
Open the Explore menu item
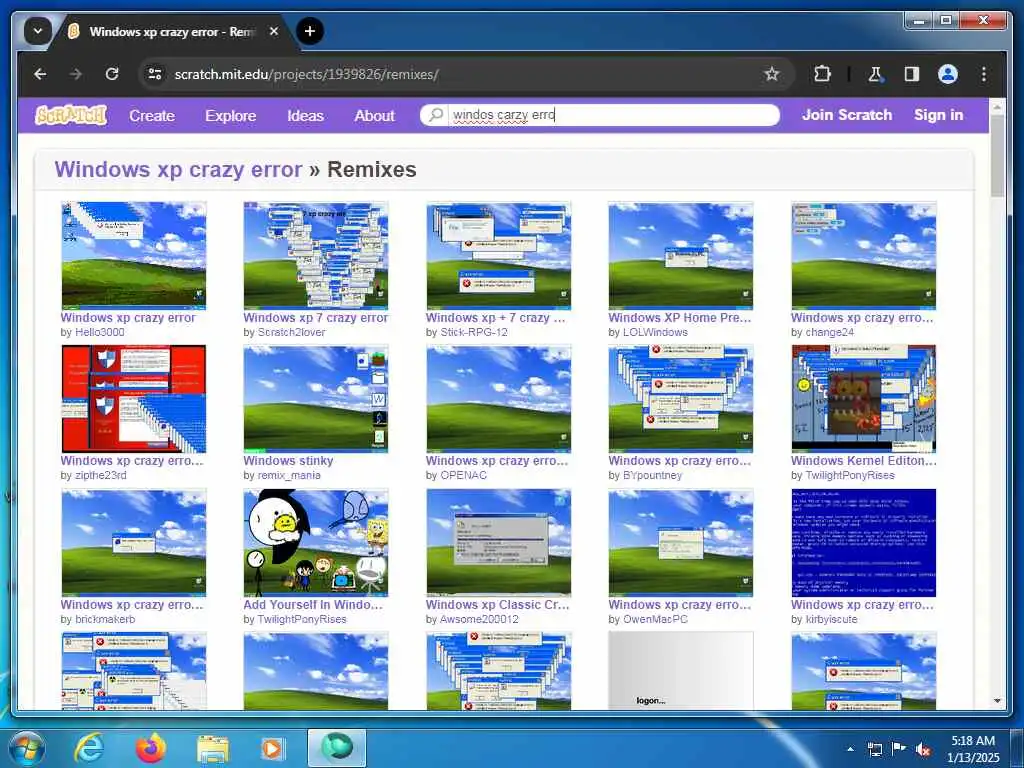pyautogui.click(x=231, y=116)
